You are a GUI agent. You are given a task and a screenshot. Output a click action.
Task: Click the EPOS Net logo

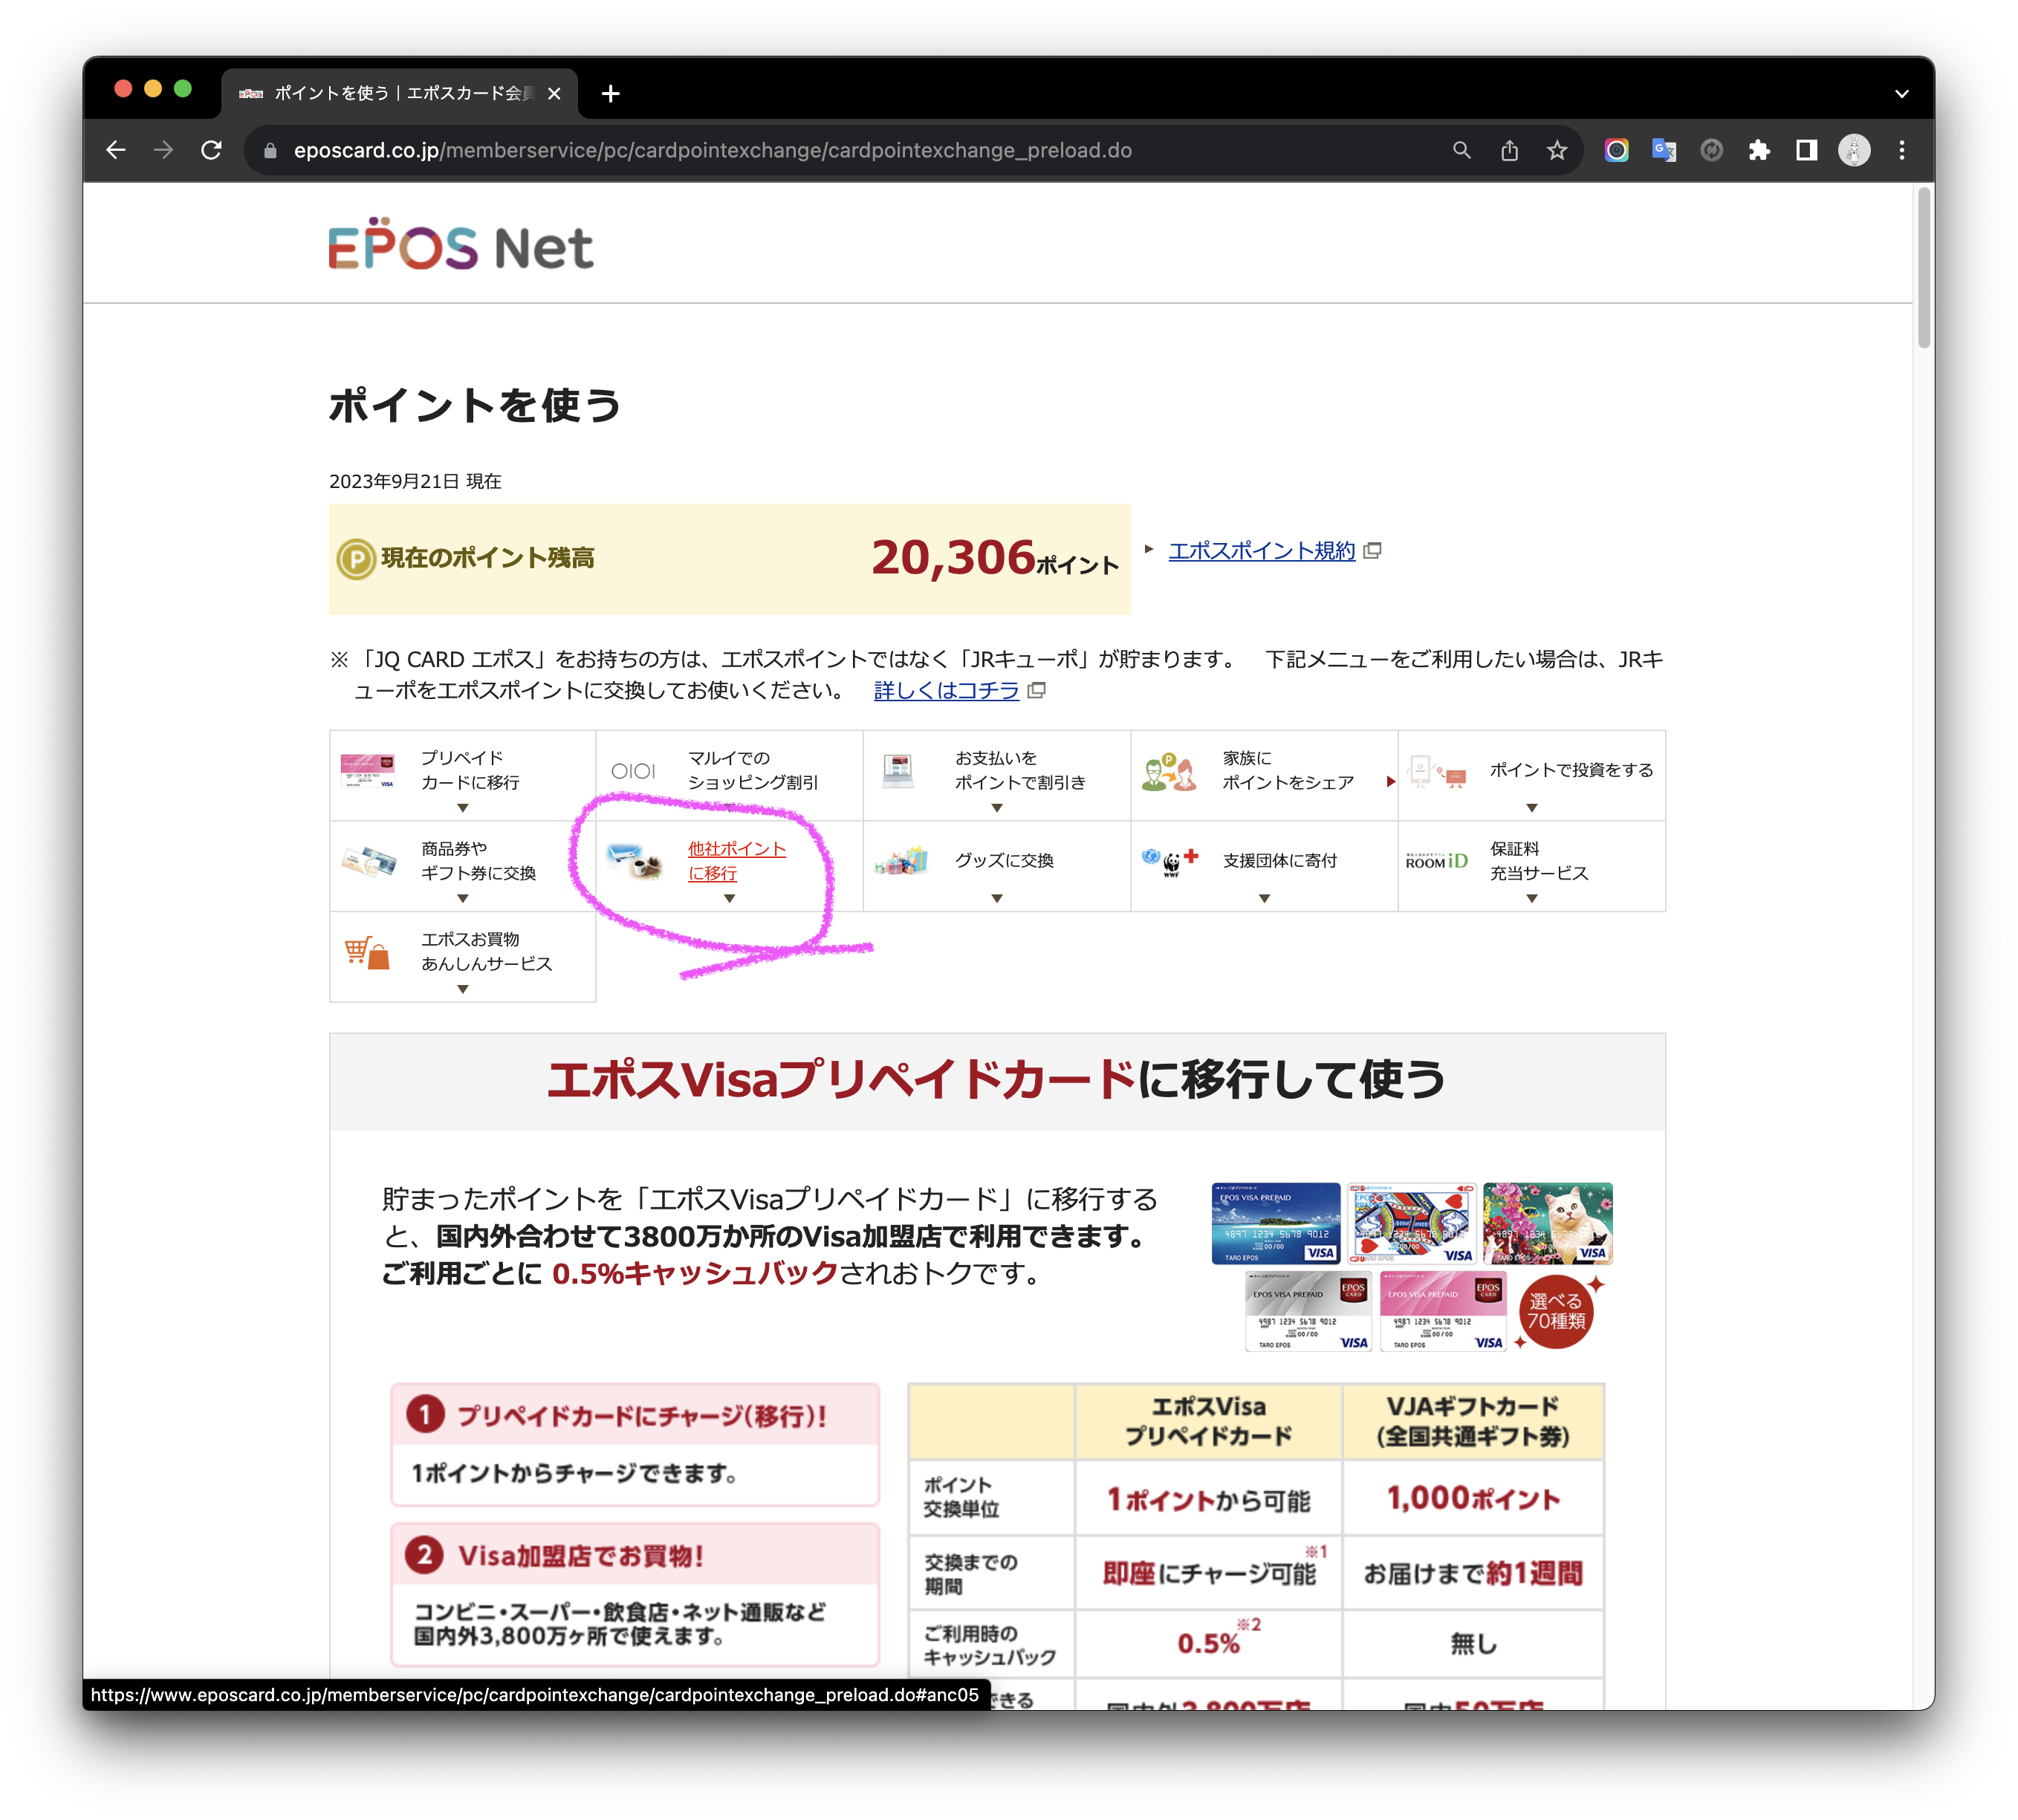[x=461, y=245]
